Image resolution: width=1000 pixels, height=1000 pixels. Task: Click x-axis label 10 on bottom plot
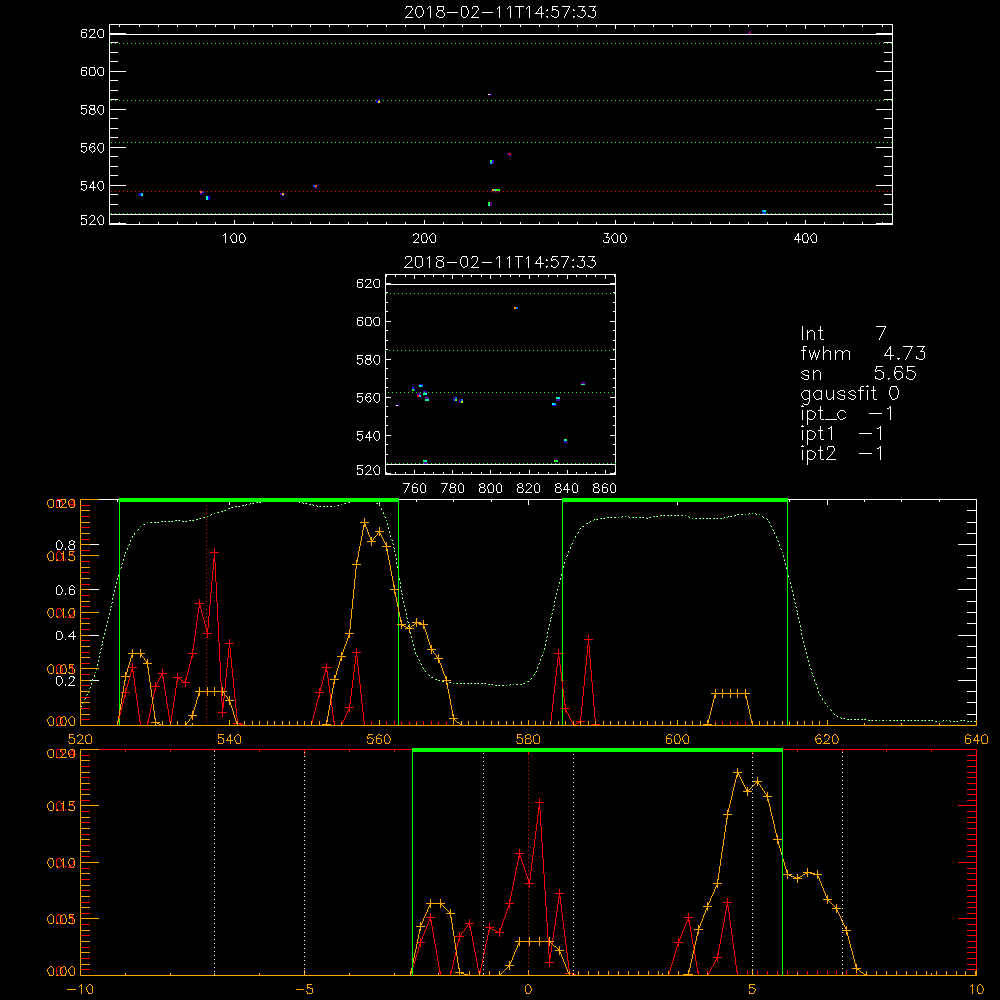pyautogui.click(x=976, y=989)
